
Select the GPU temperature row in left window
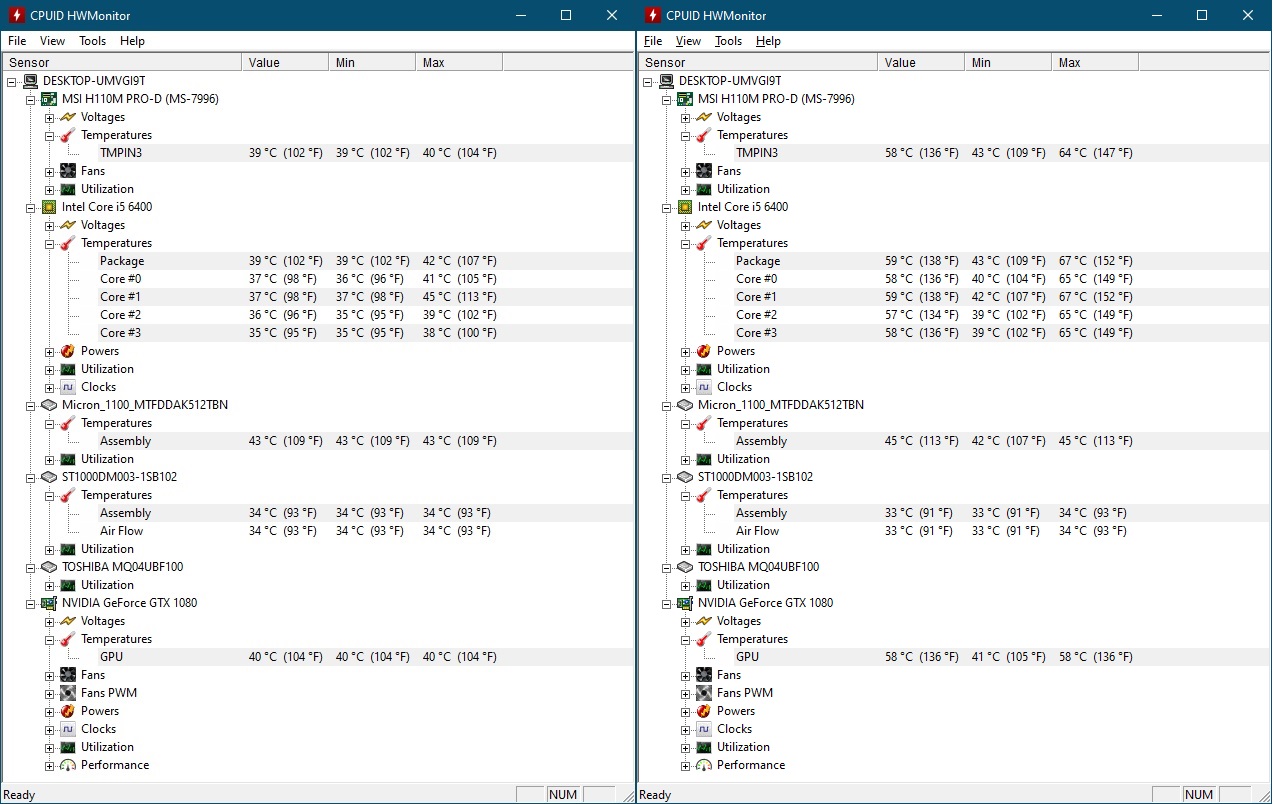click(111, 657)
